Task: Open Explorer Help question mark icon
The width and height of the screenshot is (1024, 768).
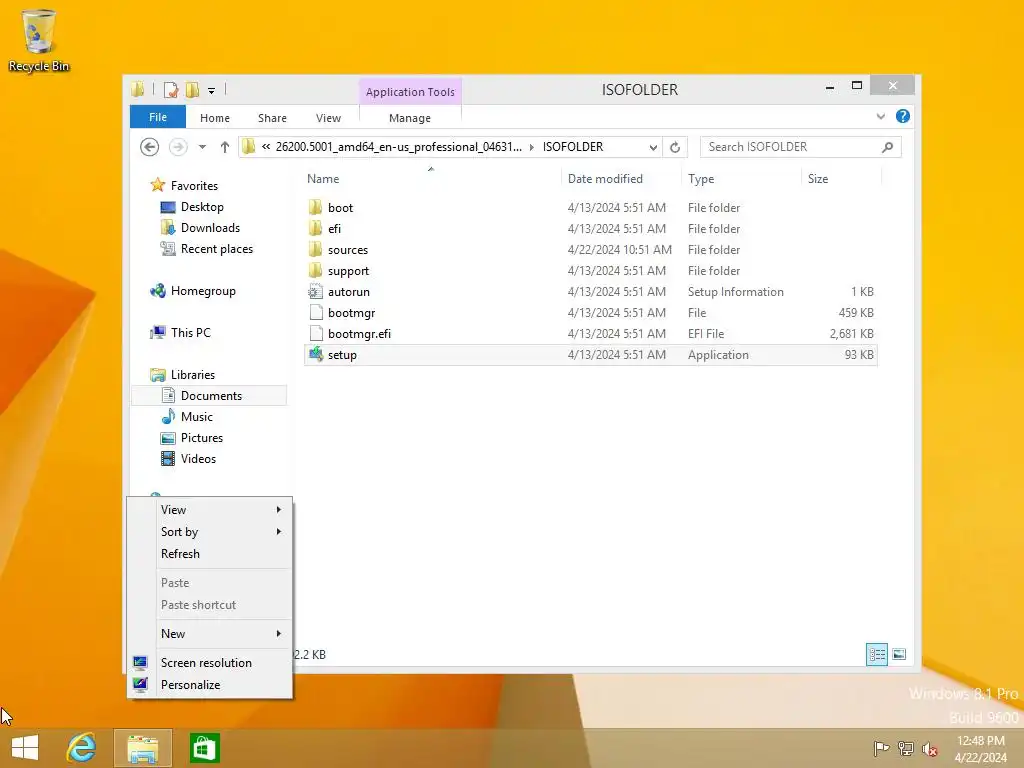Action: pyautogui.click(x=903, y=116)
